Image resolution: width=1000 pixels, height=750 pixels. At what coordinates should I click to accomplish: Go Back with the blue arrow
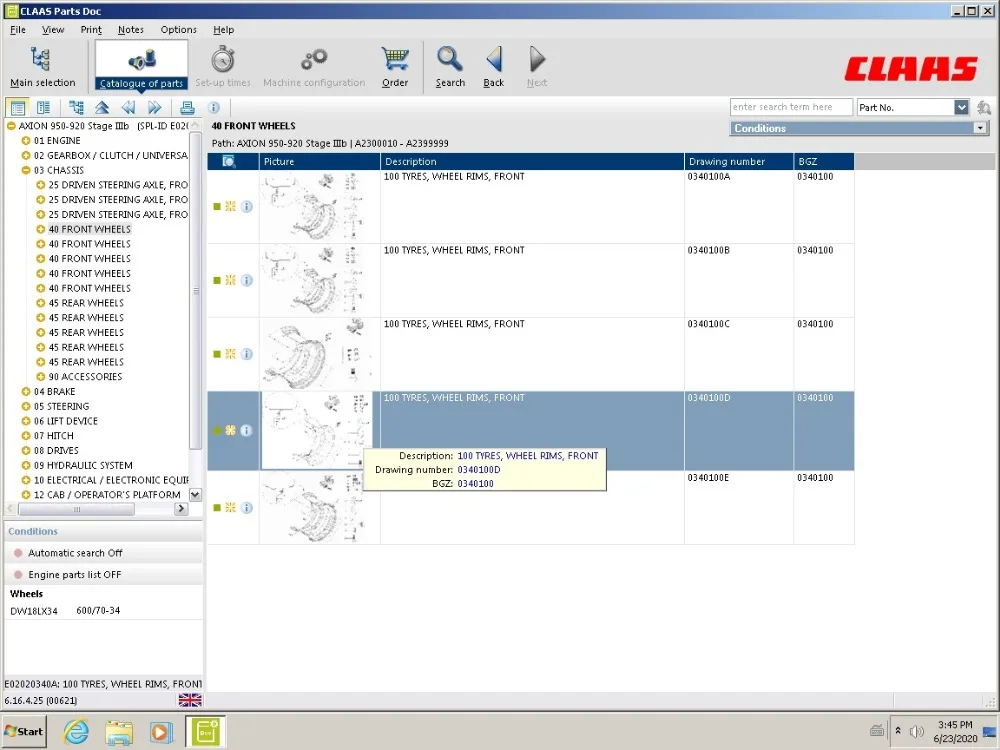pyautogui.click(x=494, y=66)
